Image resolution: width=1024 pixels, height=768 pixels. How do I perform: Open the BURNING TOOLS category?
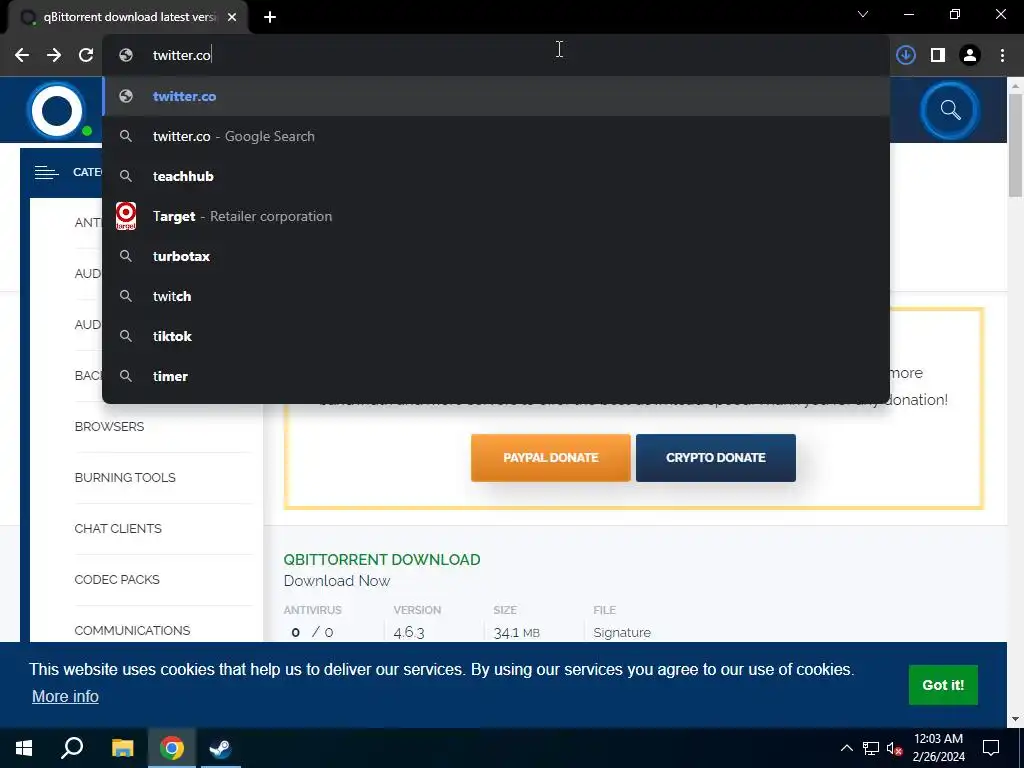(125, 477)
